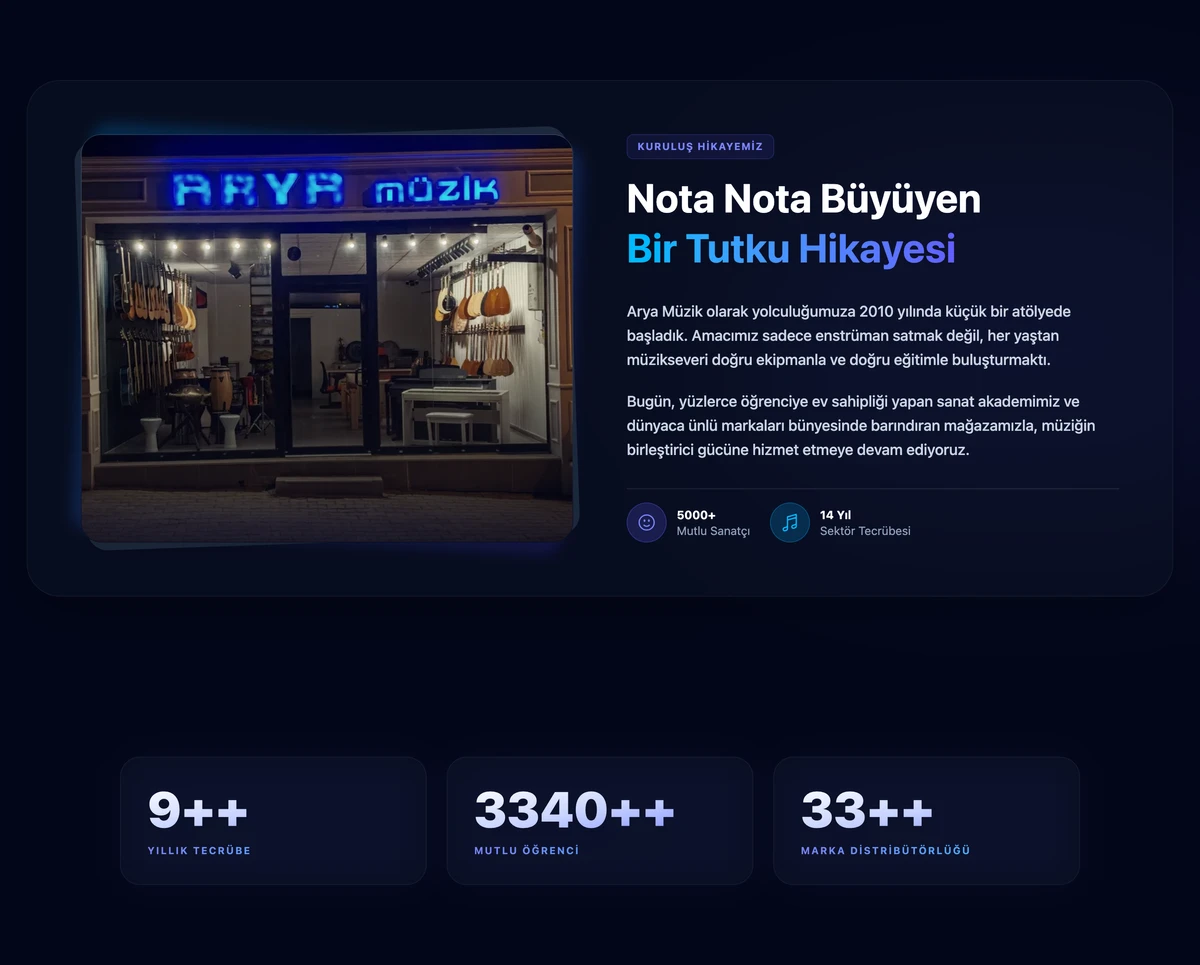This screenshot has height=965, width=1200.
Task: Click the music note icon beside 14 Yıl
Action: point(790,522)
